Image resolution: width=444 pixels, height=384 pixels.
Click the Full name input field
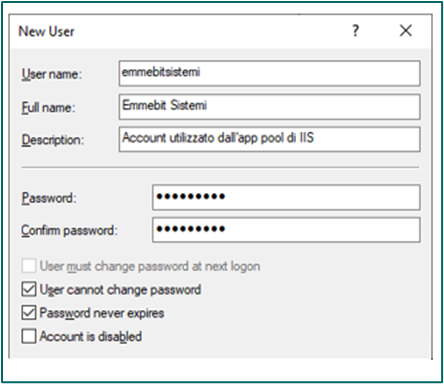pos(269,107)
